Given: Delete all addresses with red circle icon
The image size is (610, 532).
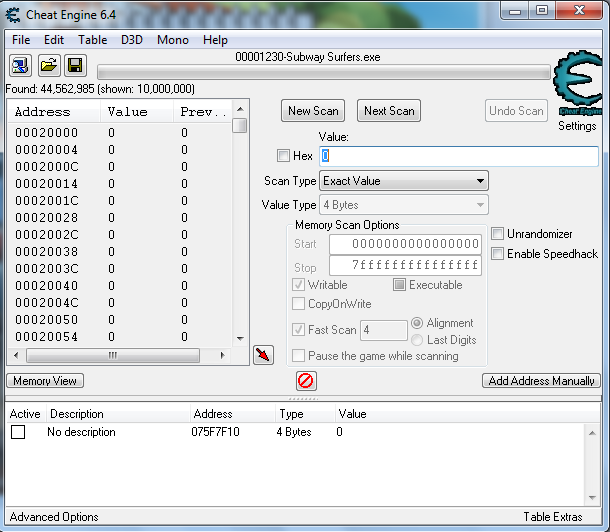Looking at the screenshot, I should pyautogui.click(x=306, y=380).
